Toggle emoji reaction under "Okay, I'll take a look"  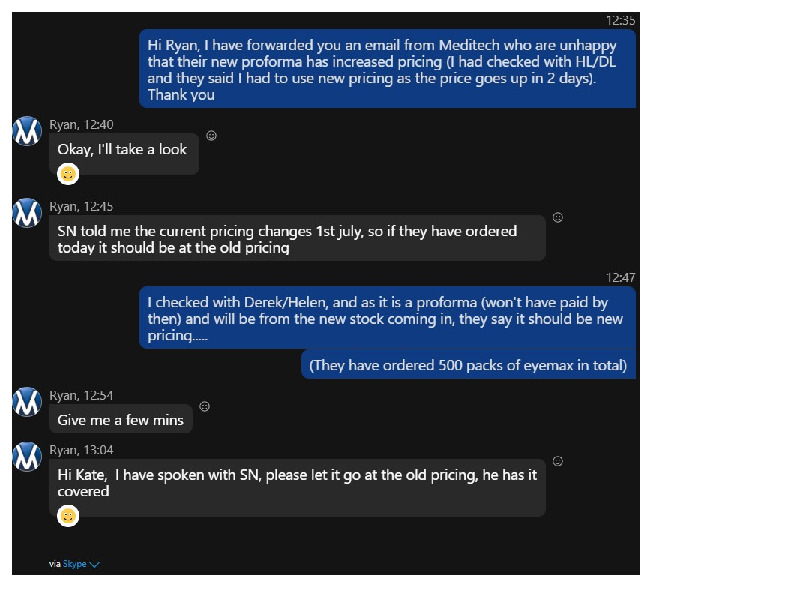tap(68, 174)
